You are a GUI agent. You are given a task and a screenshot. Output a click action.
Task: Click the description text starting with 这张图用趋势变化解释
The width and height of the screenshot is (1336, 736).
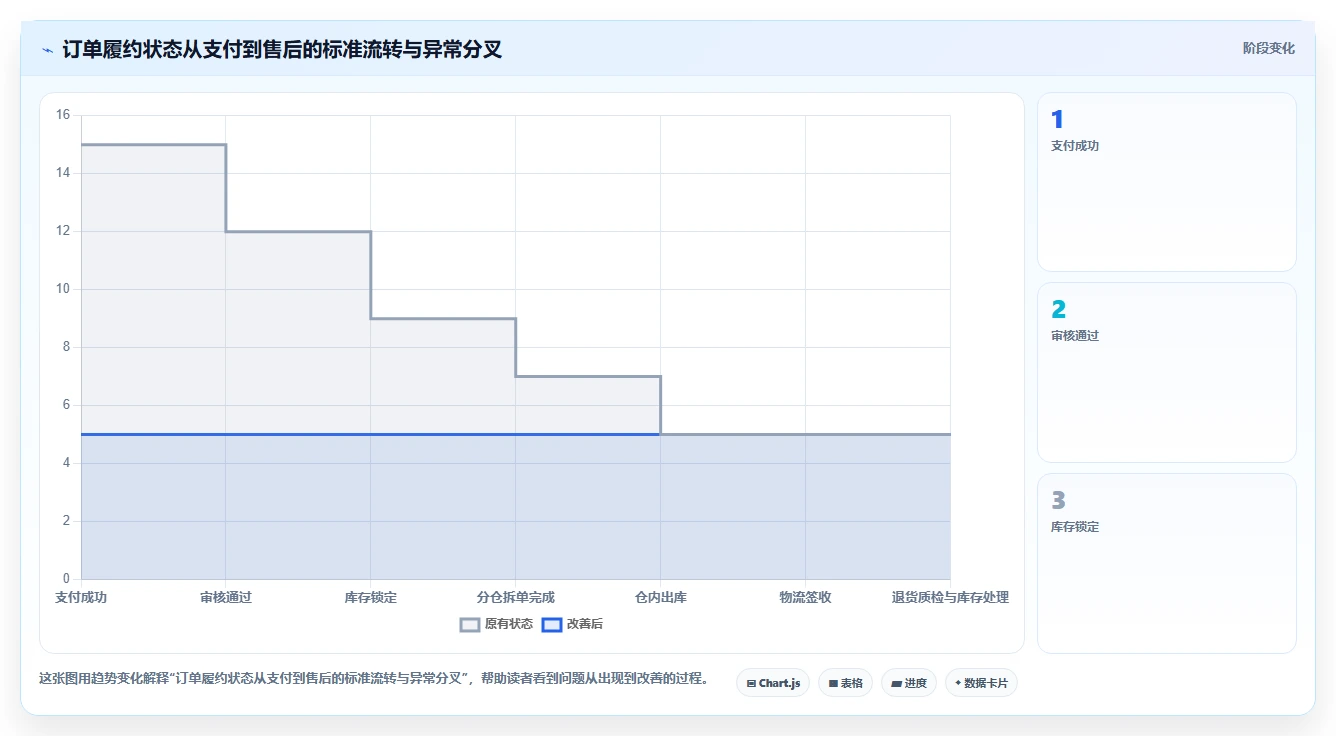(x=374, y=678)
